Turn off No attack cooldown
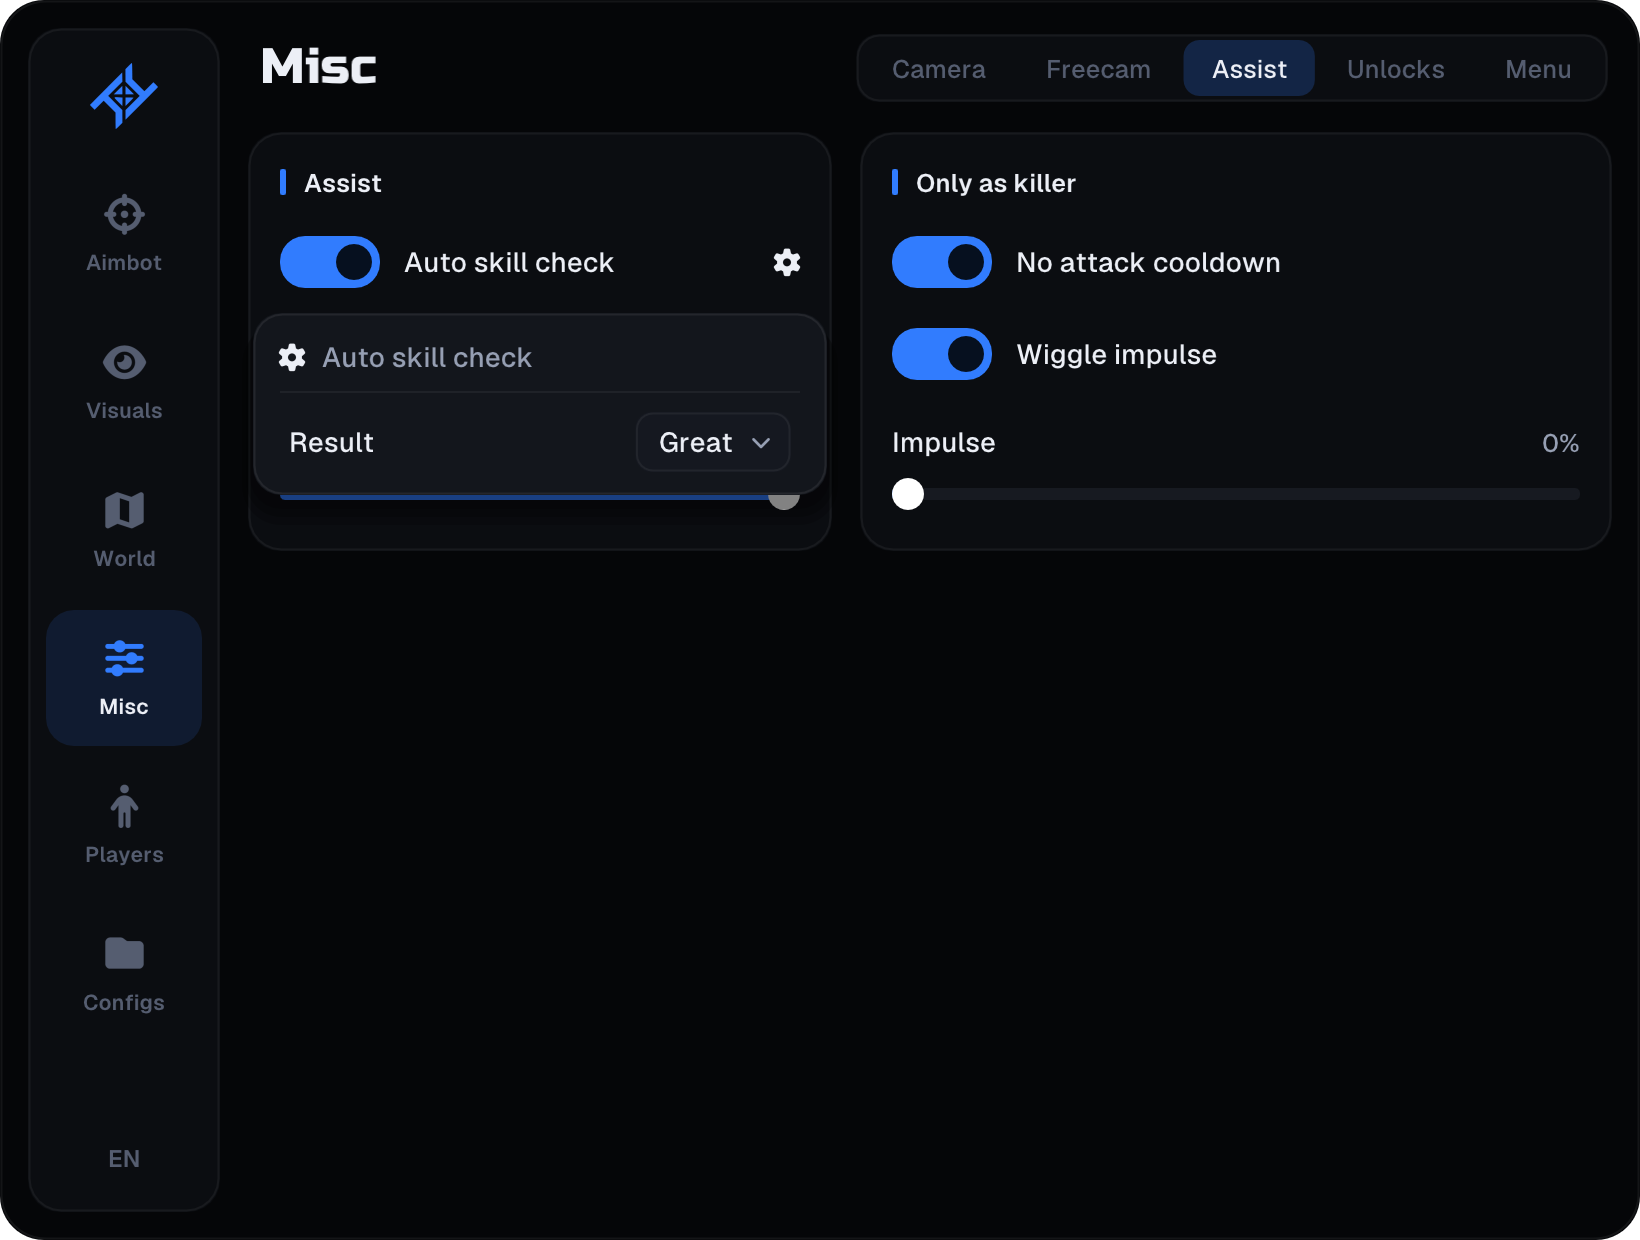 [942, 262]
